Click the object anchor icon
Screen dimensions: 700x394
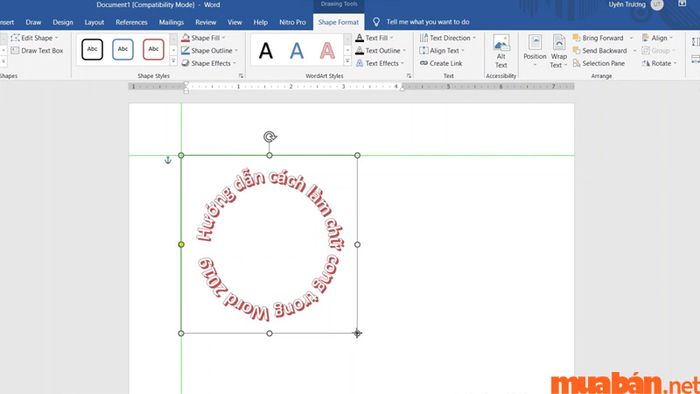pos(168,160)
